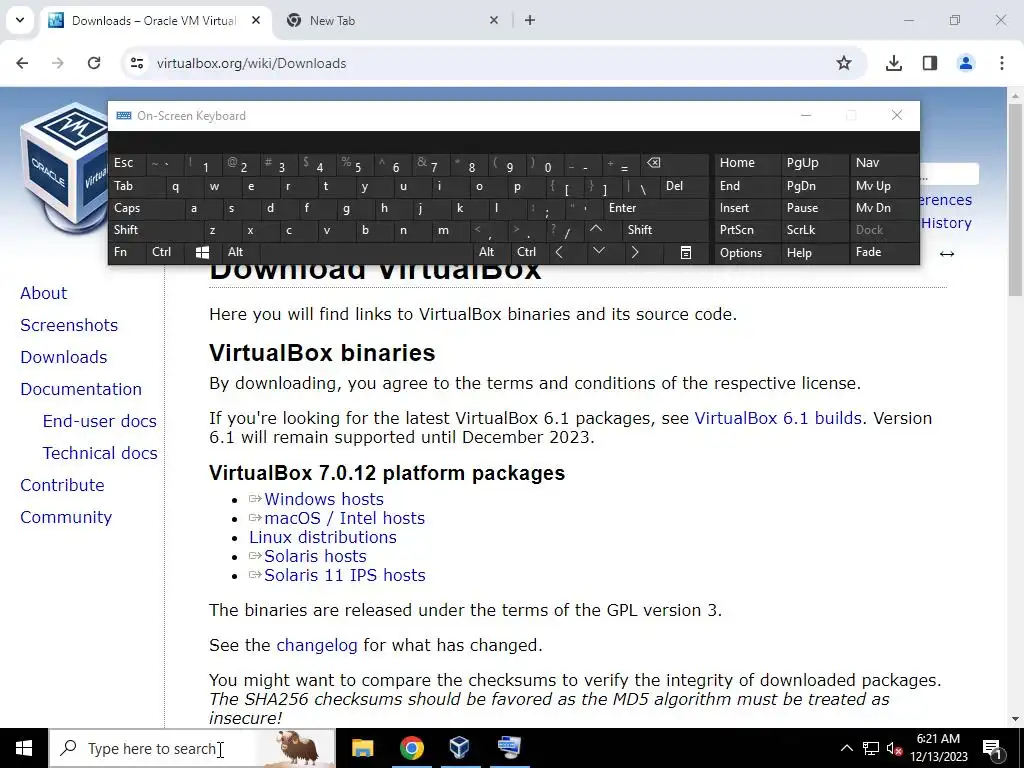Open Solaris 11 IPS hosts link
Image resolution: width=1024 pixels, height=768 pixels.
pyautogui.click(x=345, y=575)
